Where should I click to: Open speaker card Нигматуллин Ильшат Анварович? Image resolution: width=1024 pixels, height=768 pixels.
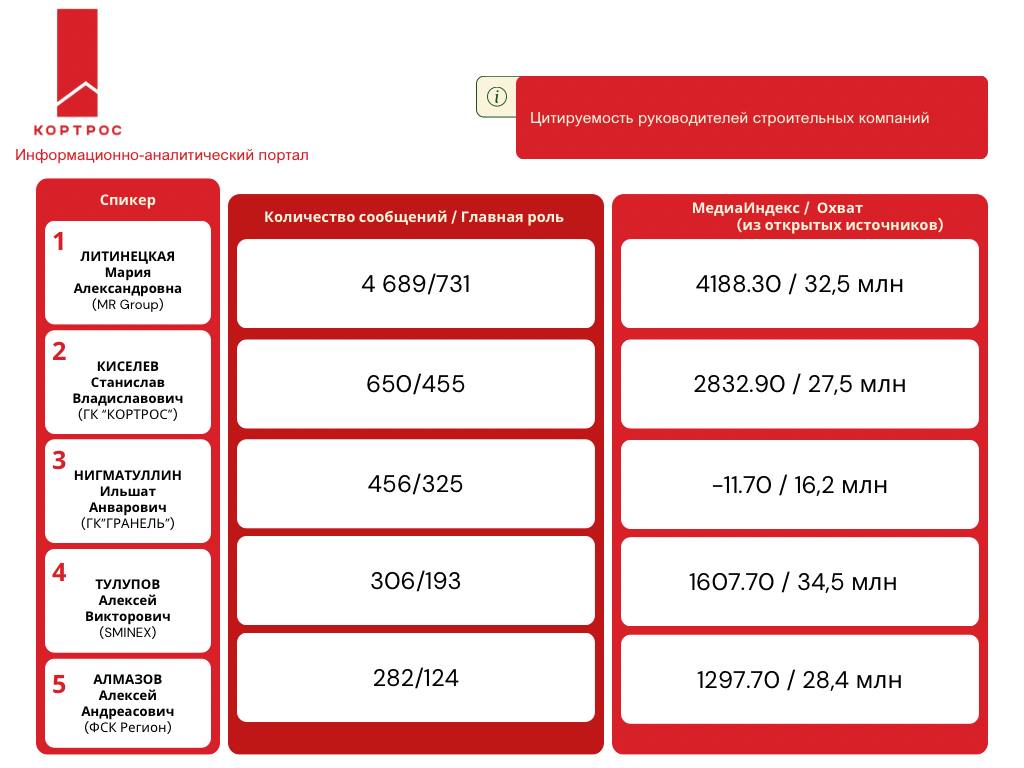click(128, 491)
